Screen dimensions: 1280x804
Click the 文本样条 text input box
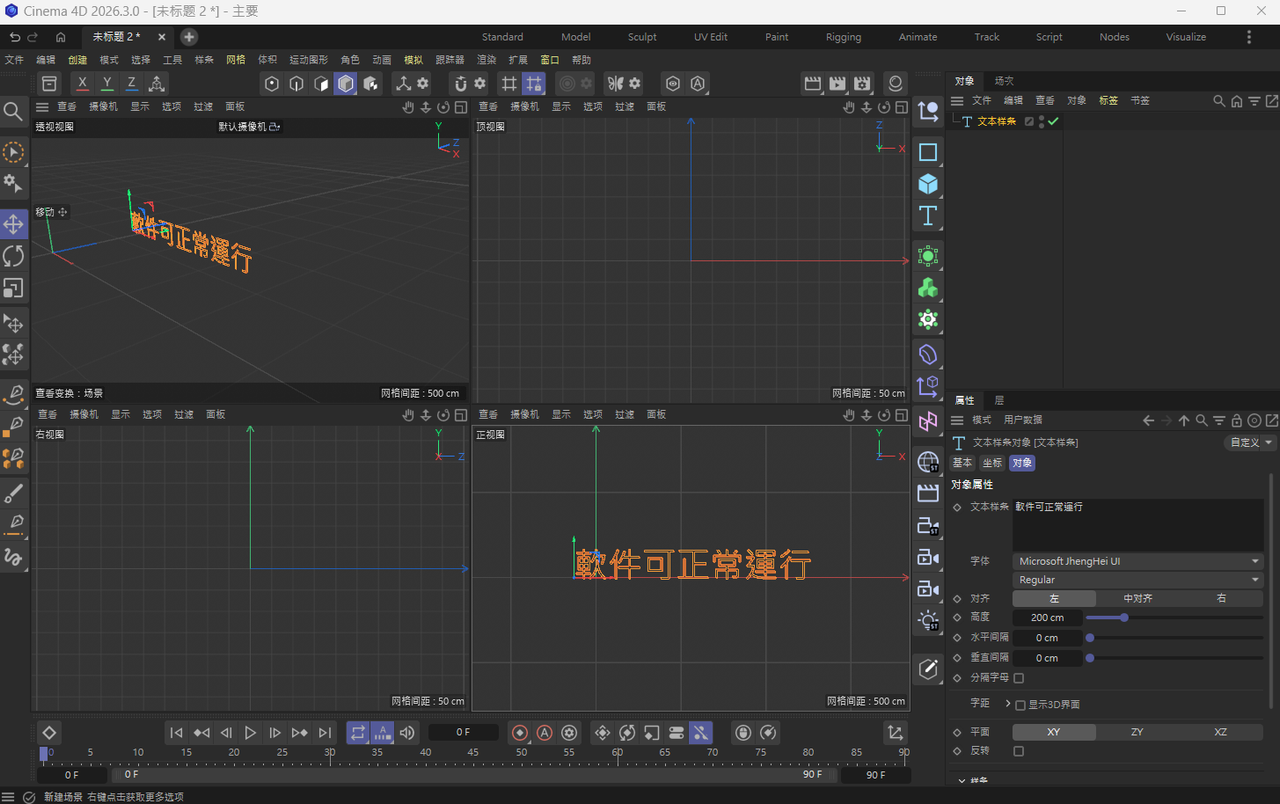(1138, 524)
